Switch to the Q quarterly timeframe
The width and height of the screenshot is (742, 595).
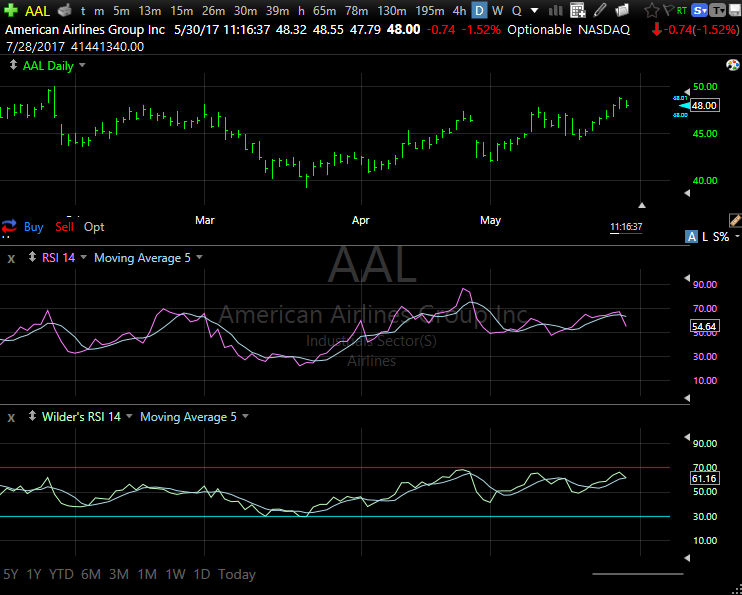tap(516, 10)
